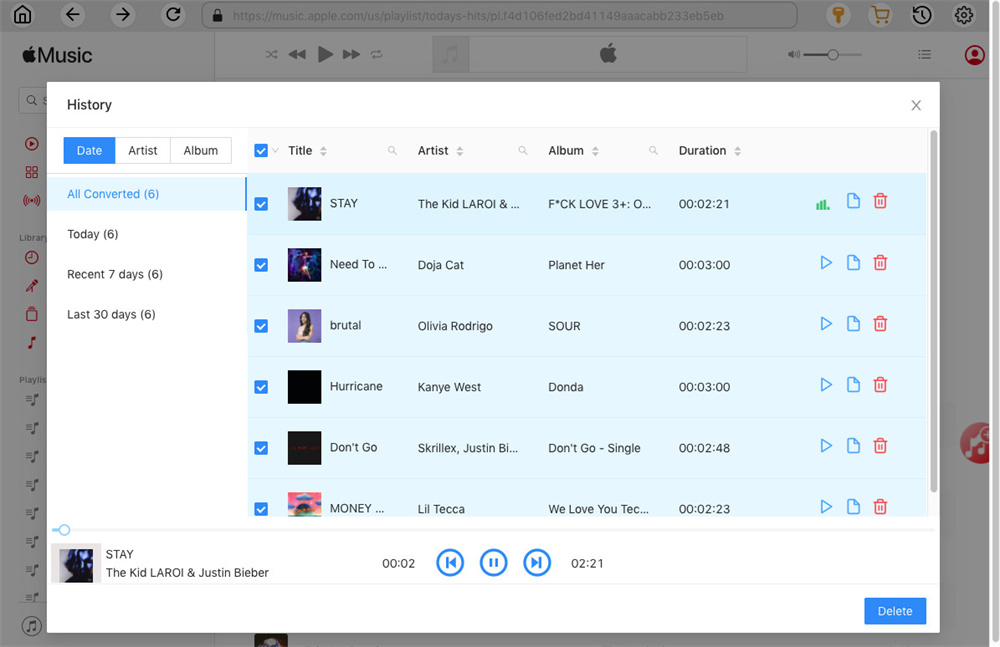Uncheck the STAY track checkbox
The image size is (1000, 647).
point(261,204)
